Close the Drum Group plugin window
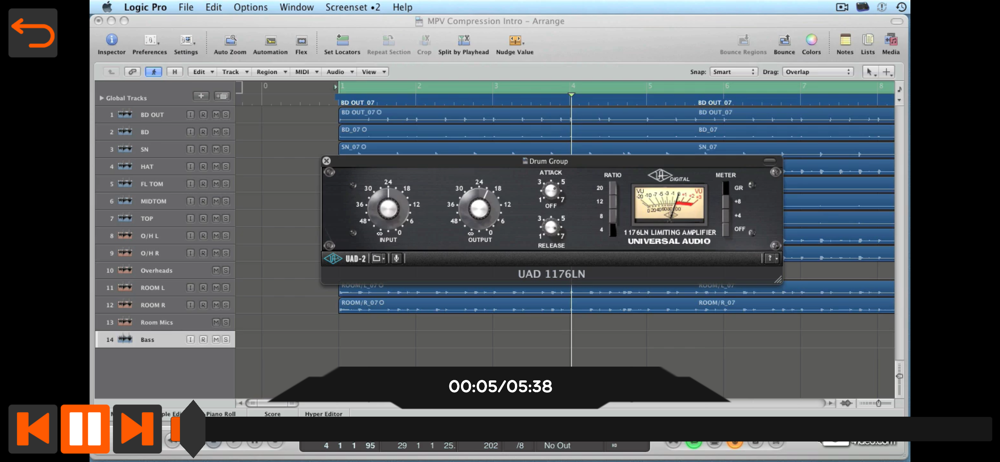 coord(326,161)
